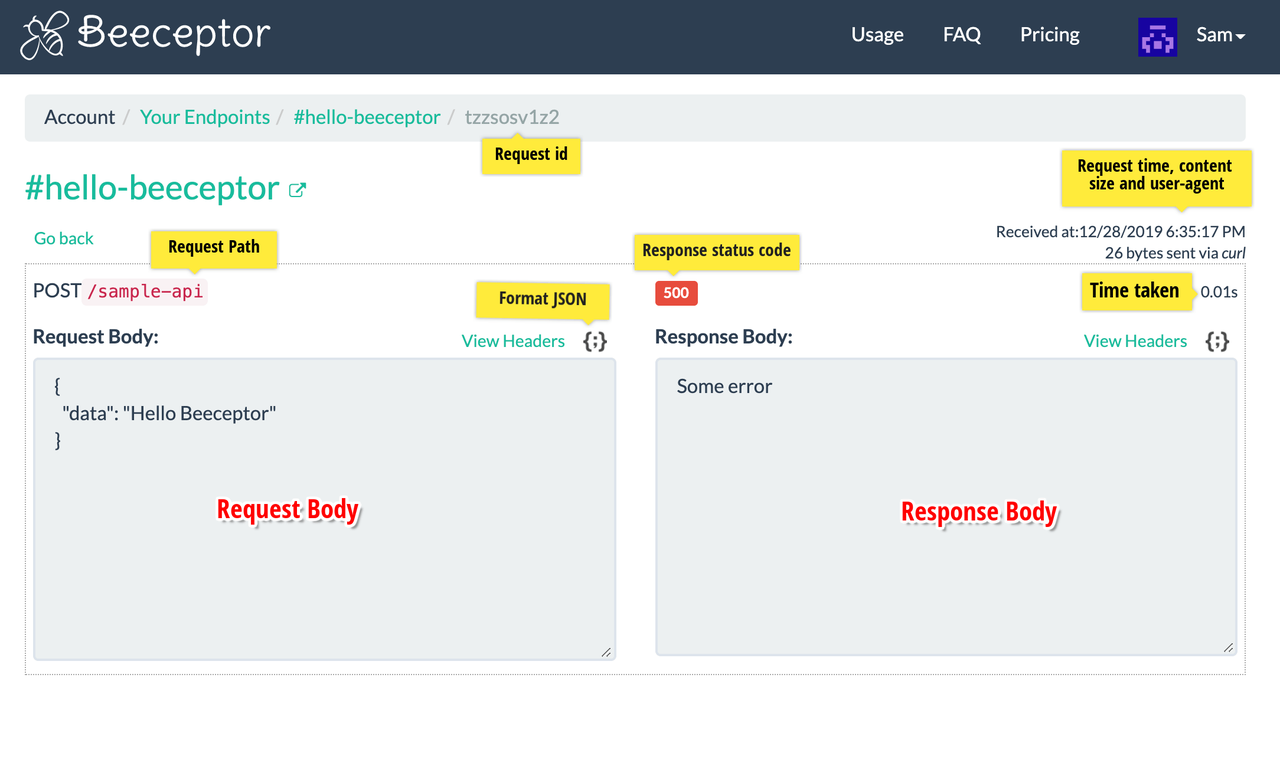Open the Sam account dropdown
This screenshot has height=766, width=1280.
click(1221, 35)
